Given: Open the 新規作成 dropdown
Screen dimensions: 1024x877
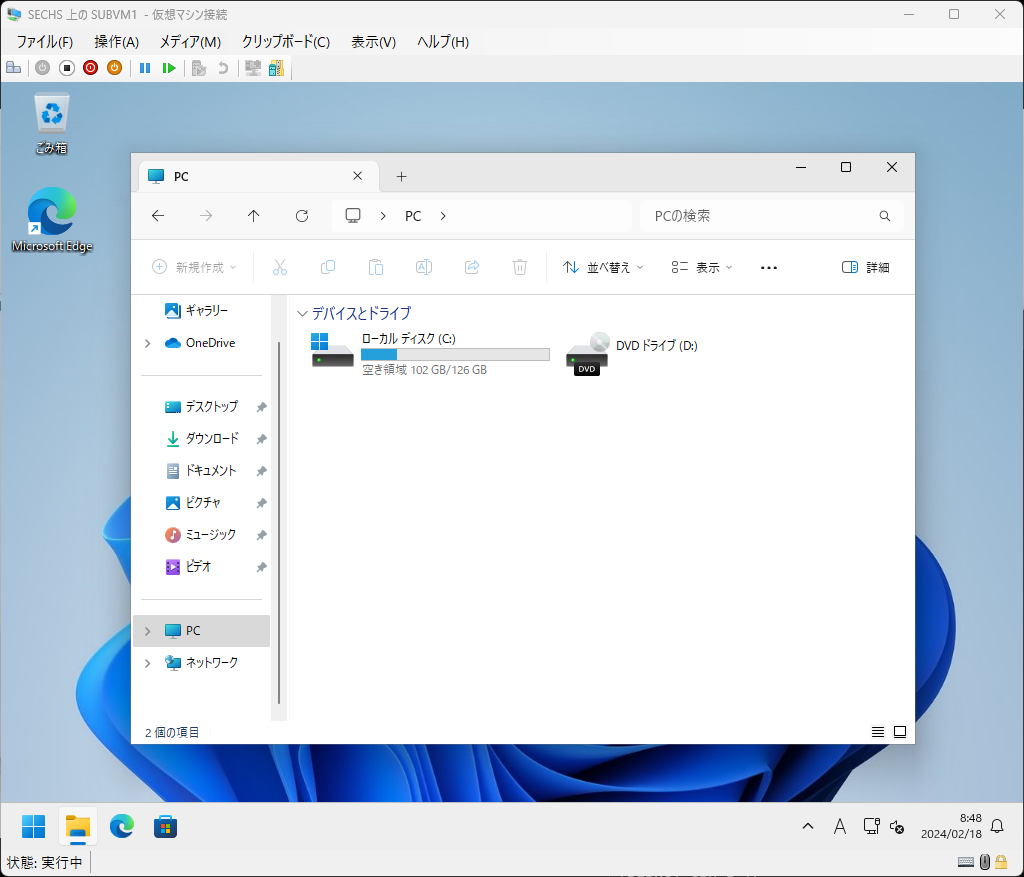Looking at the screenshot, I should [x=194, y=267].
